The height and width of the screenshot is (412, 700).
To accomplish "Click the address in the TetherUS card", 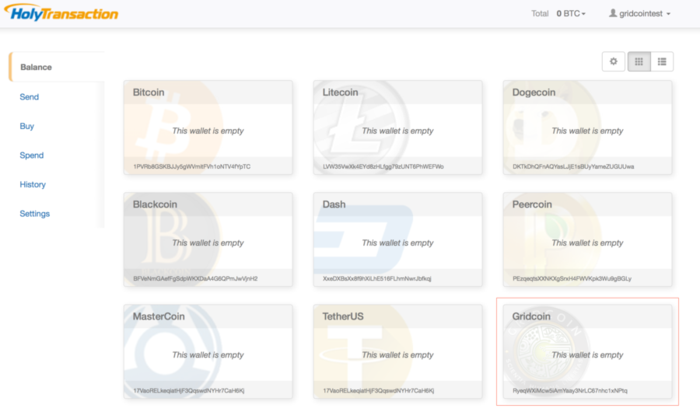I will (379, 391).
